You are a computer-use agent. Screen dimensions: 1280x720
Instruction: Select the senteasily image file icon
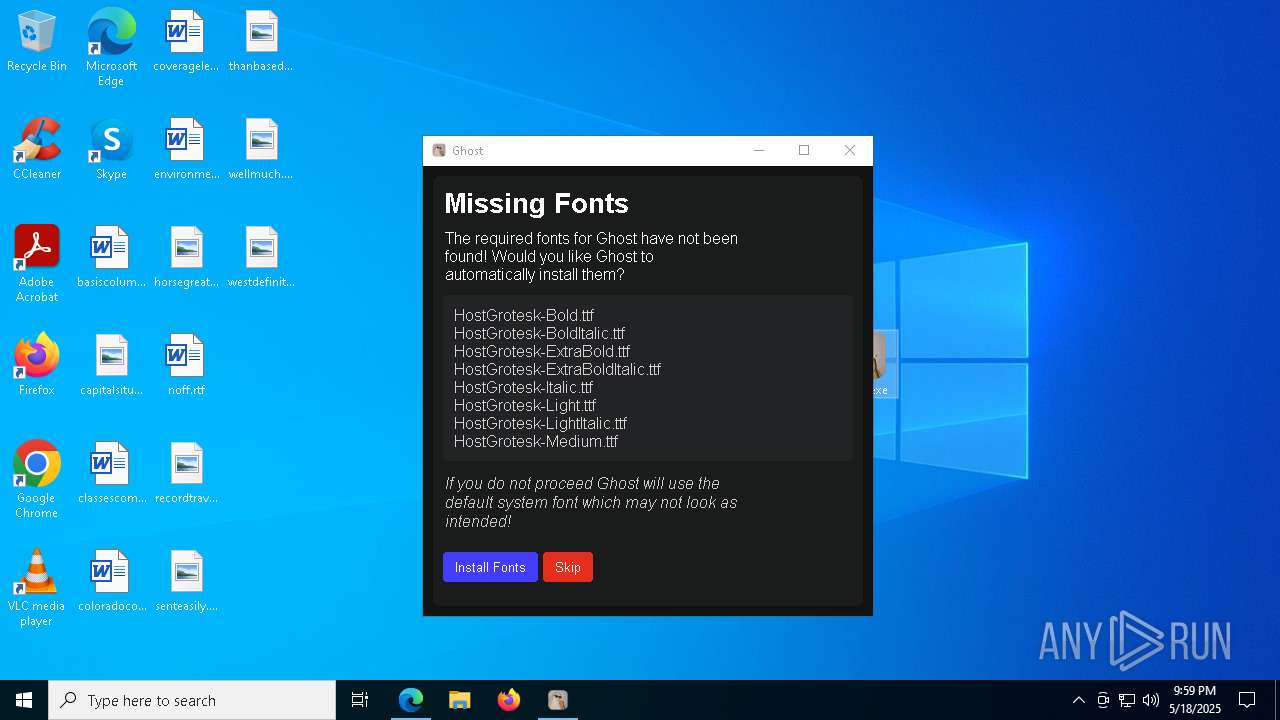tap(186, 582)
